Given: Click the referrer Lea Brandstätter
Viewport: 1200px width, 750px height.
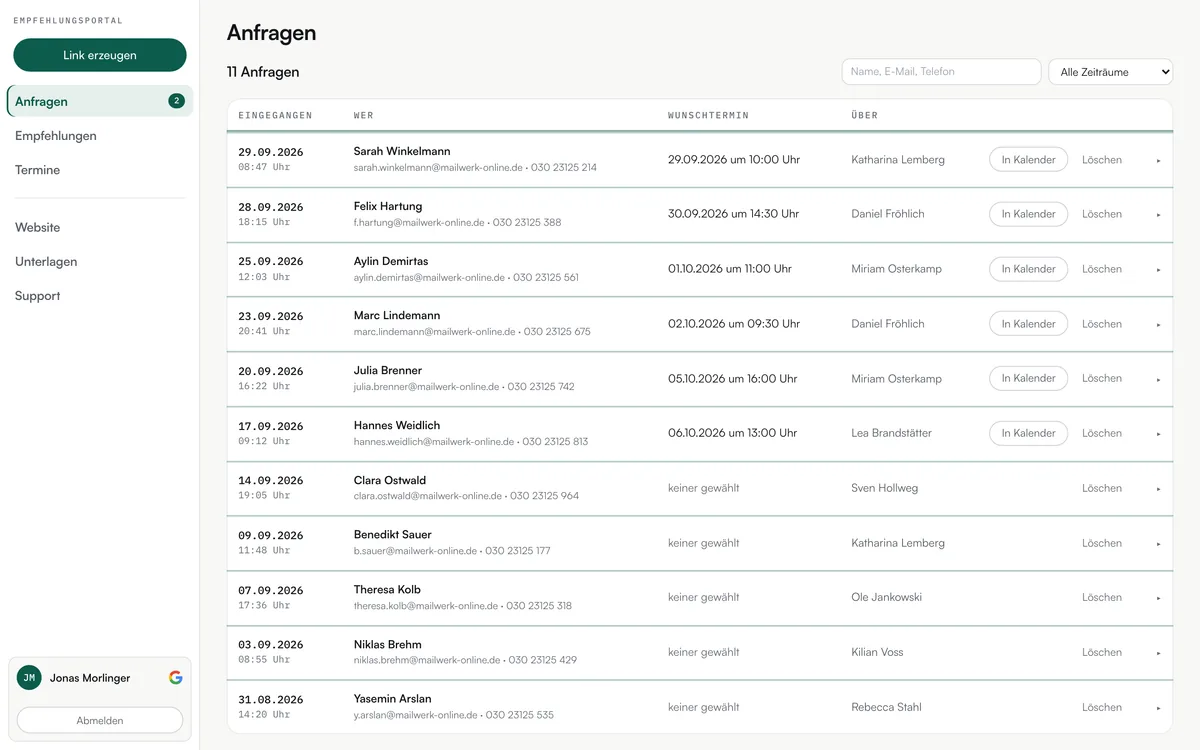Looking at the screenshot, I should pos(891,433).
